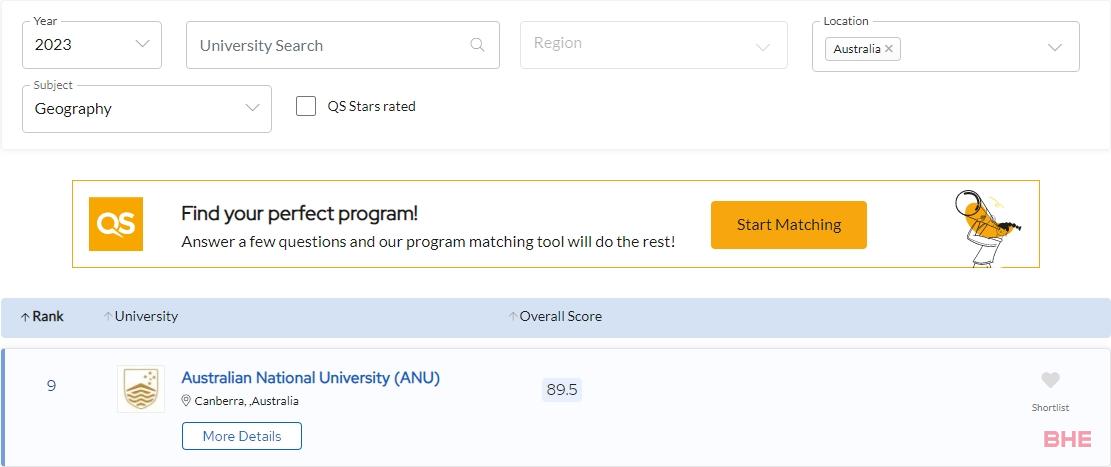Click the telescope illustration in the banner
This screenshot has height=467, width=1111.
(x=986, y=227)
